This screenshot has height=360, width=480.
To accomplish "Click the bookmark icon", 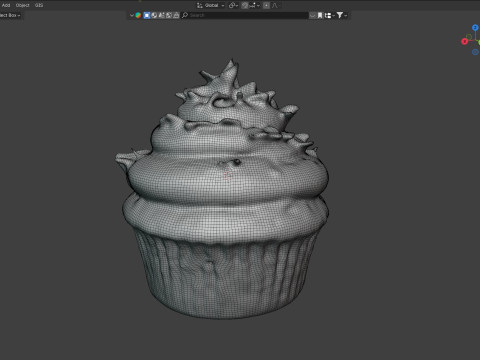I will tap(320, 15).
